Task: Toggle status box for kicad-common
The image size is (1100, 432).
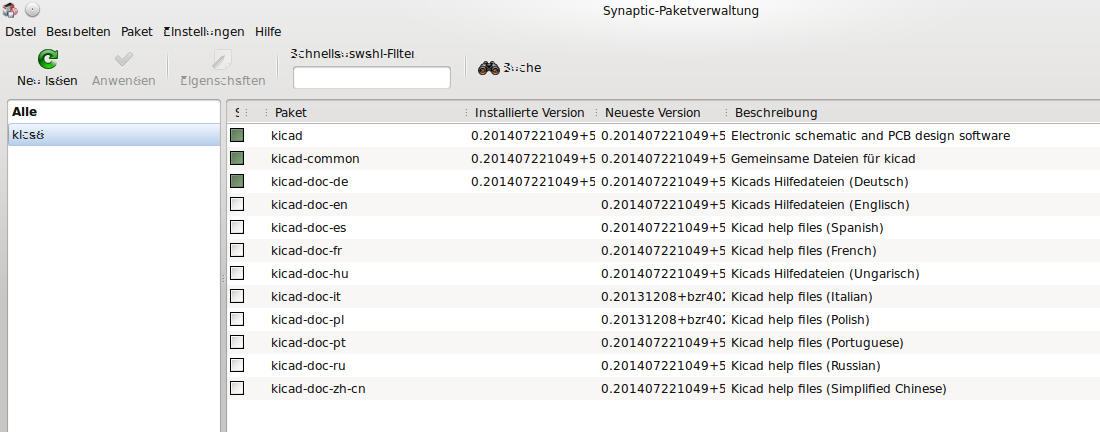Action: pos(237,158)
